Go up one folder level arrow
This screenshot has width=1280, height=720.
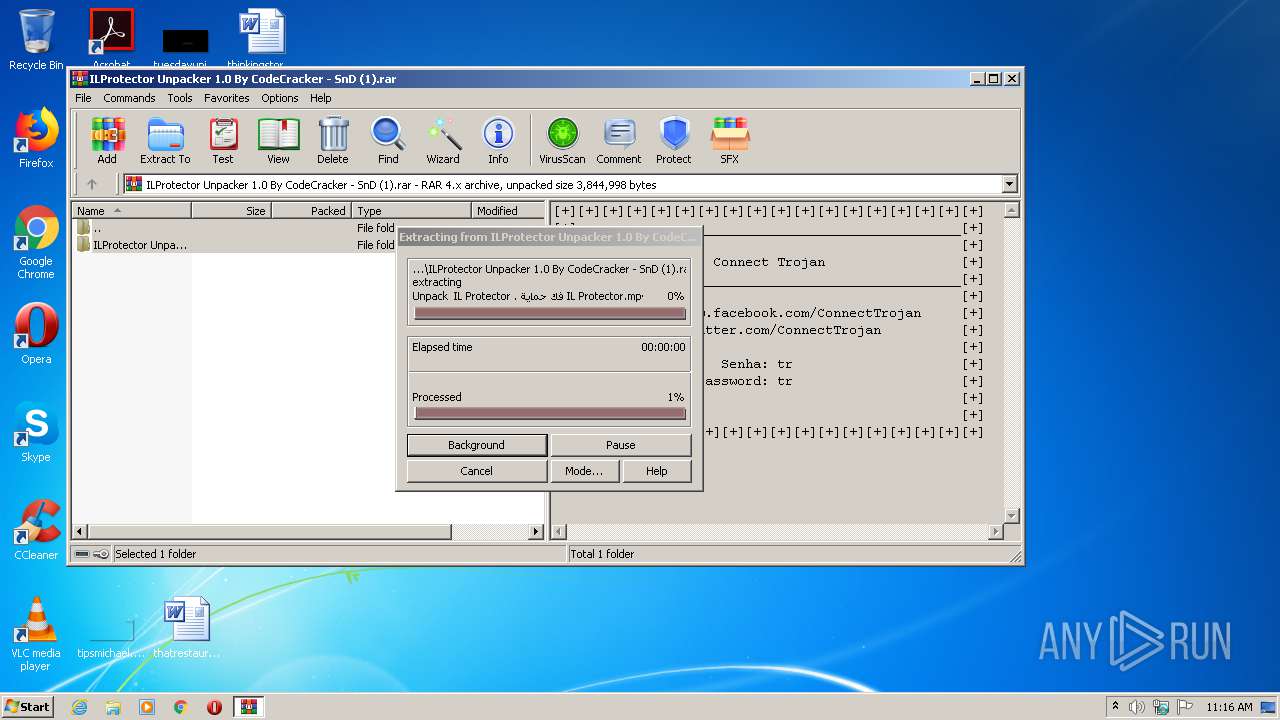pyautogui.click(x=92, y=184)
